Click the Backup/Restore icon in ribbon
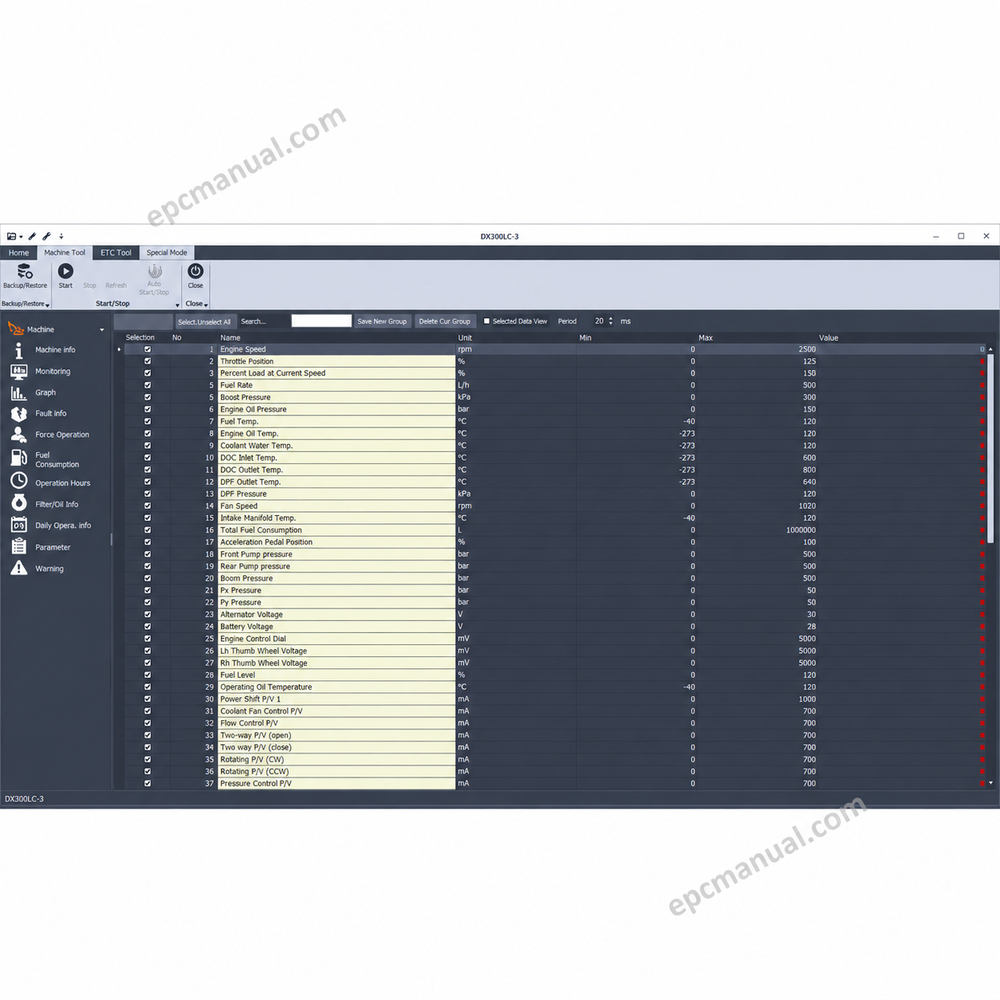 coord(24,271)
